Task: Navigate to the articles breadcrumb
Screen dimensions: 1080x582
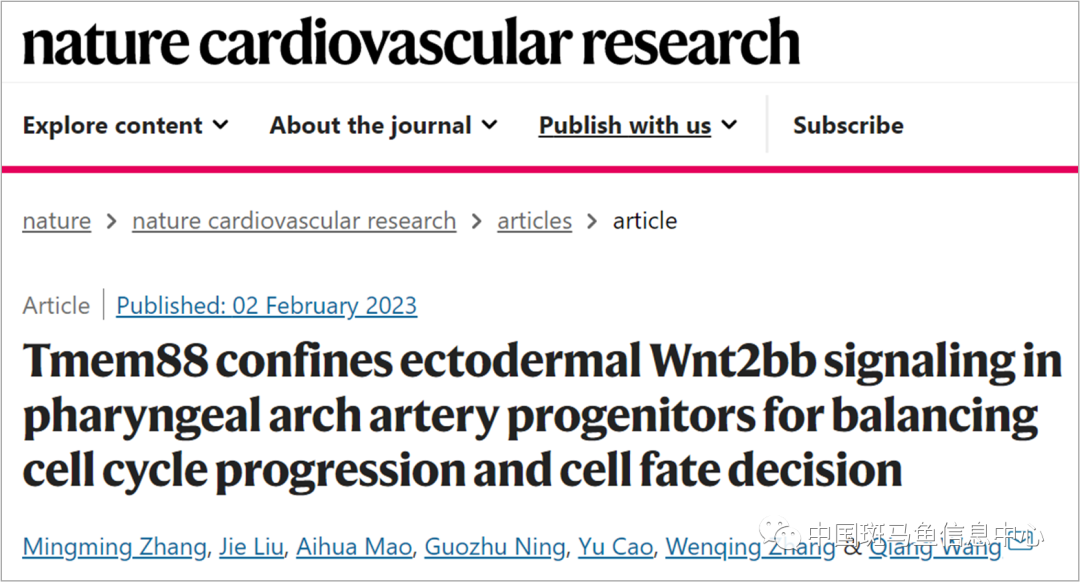Action: pyautogui.click(x=534, y=221)
